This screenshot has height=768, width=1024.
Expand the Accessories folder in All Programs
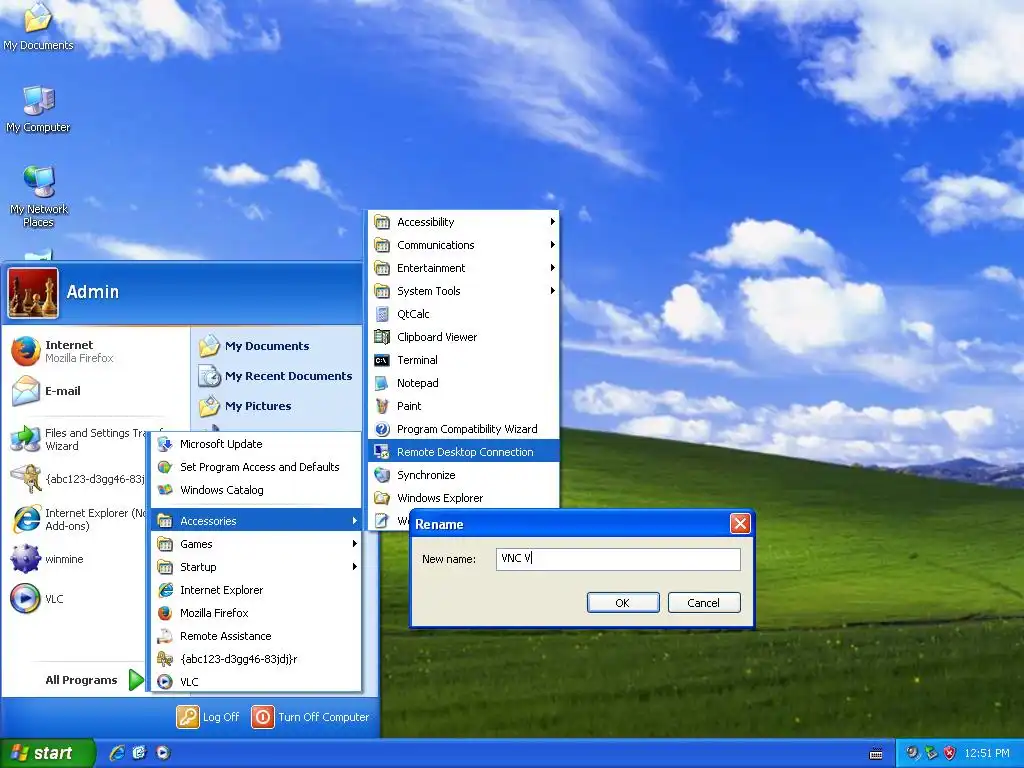256,520
